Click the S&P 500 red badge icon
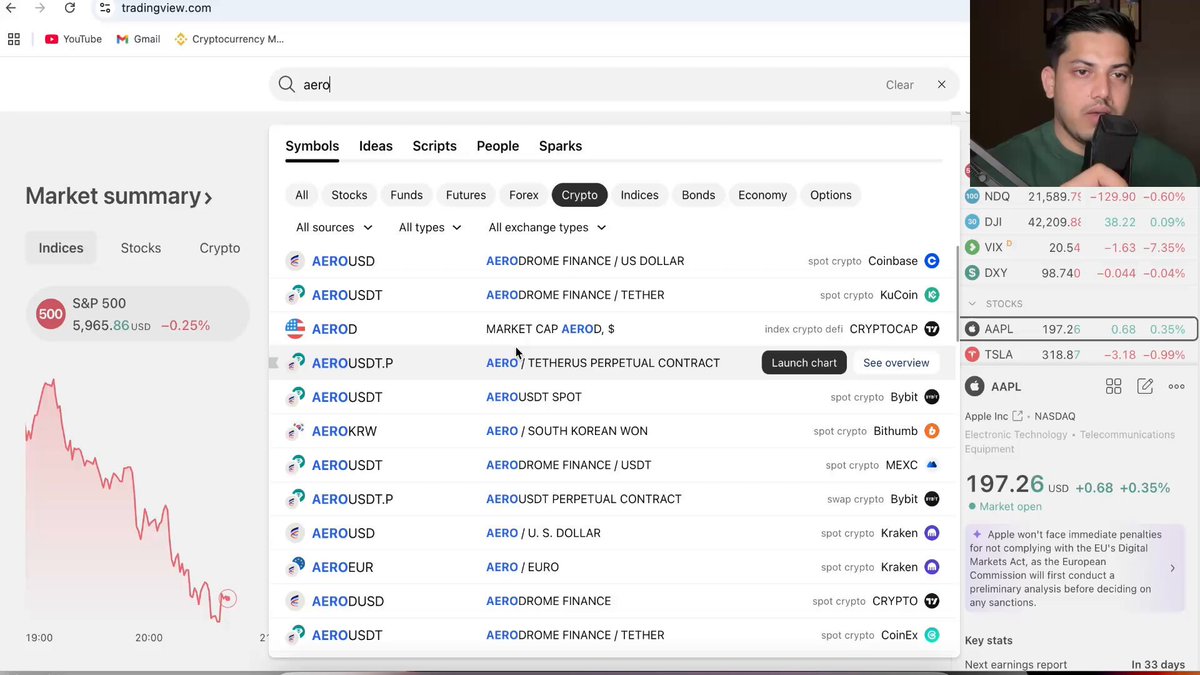 (x=50, y=314)
